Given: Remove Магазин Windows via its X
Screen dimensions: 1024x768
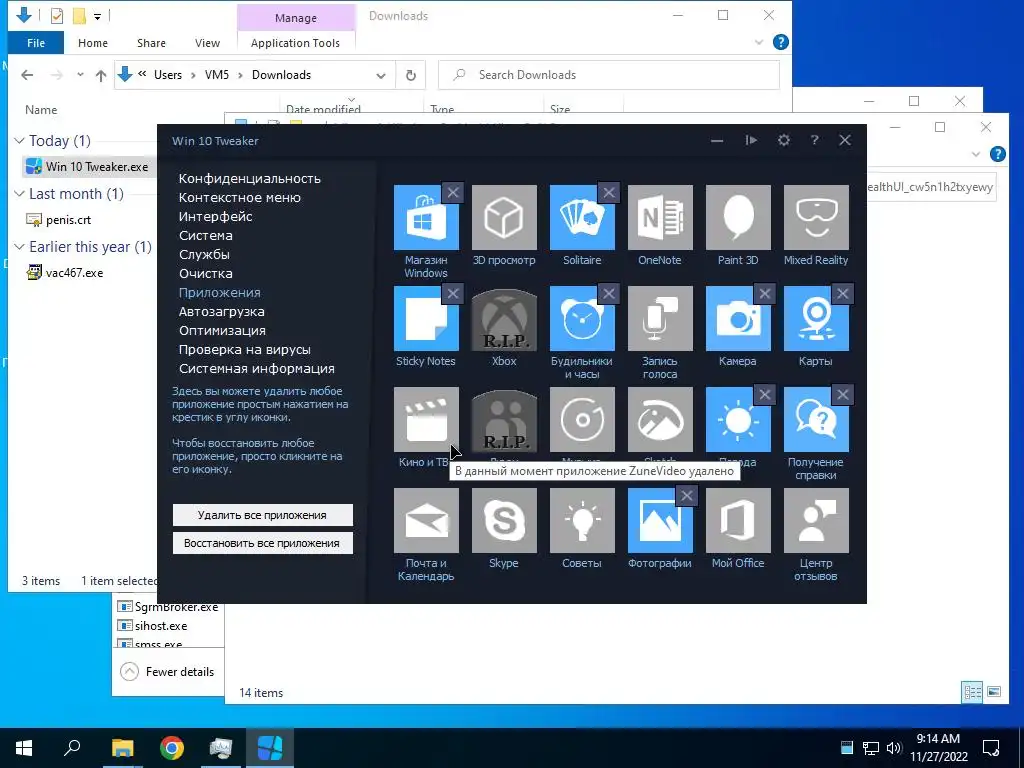Looking at the screenshot, I should coord(453,193).
